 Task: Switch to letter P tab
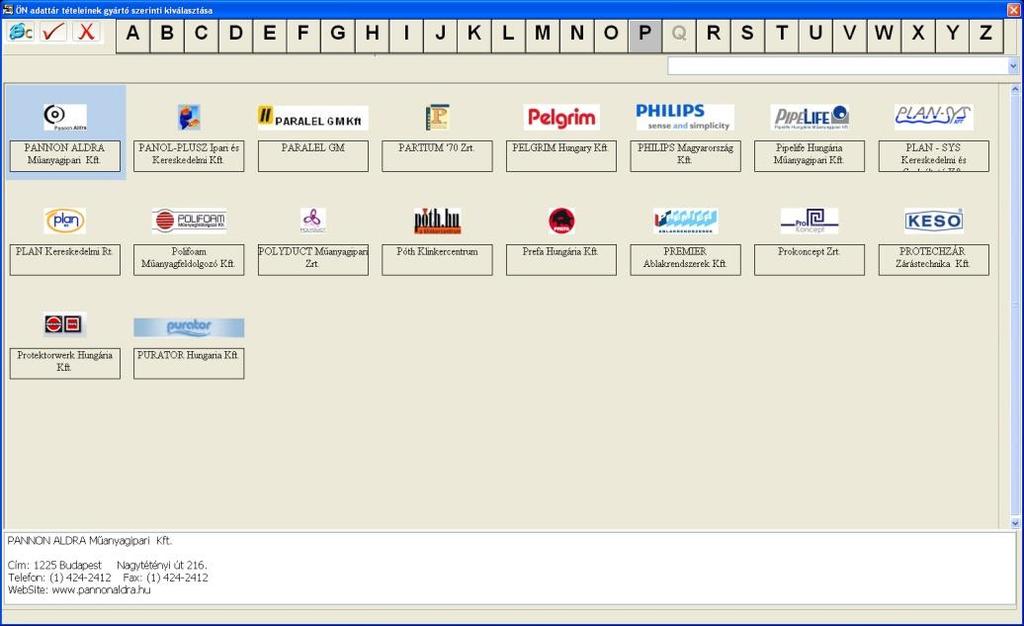[645, 33]
